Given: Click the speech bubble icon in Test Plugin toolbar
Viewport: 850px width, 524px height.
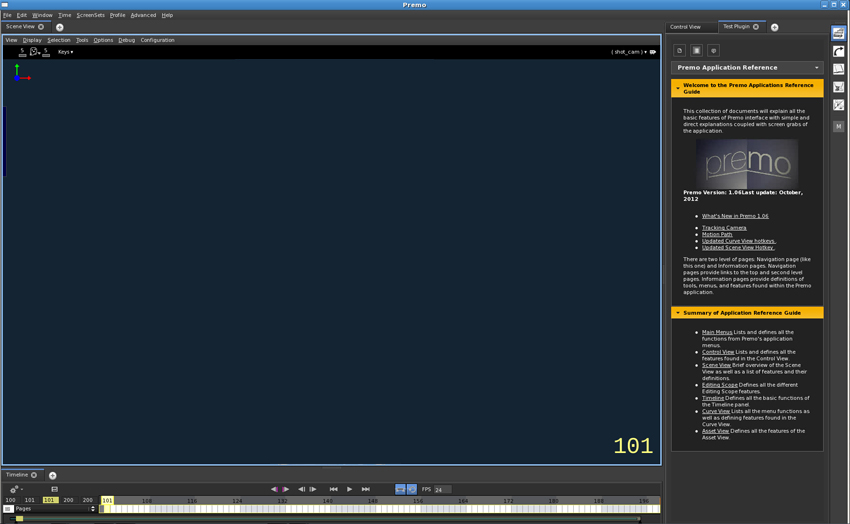Looking at the screenshot, I should [x=713, y=50].
